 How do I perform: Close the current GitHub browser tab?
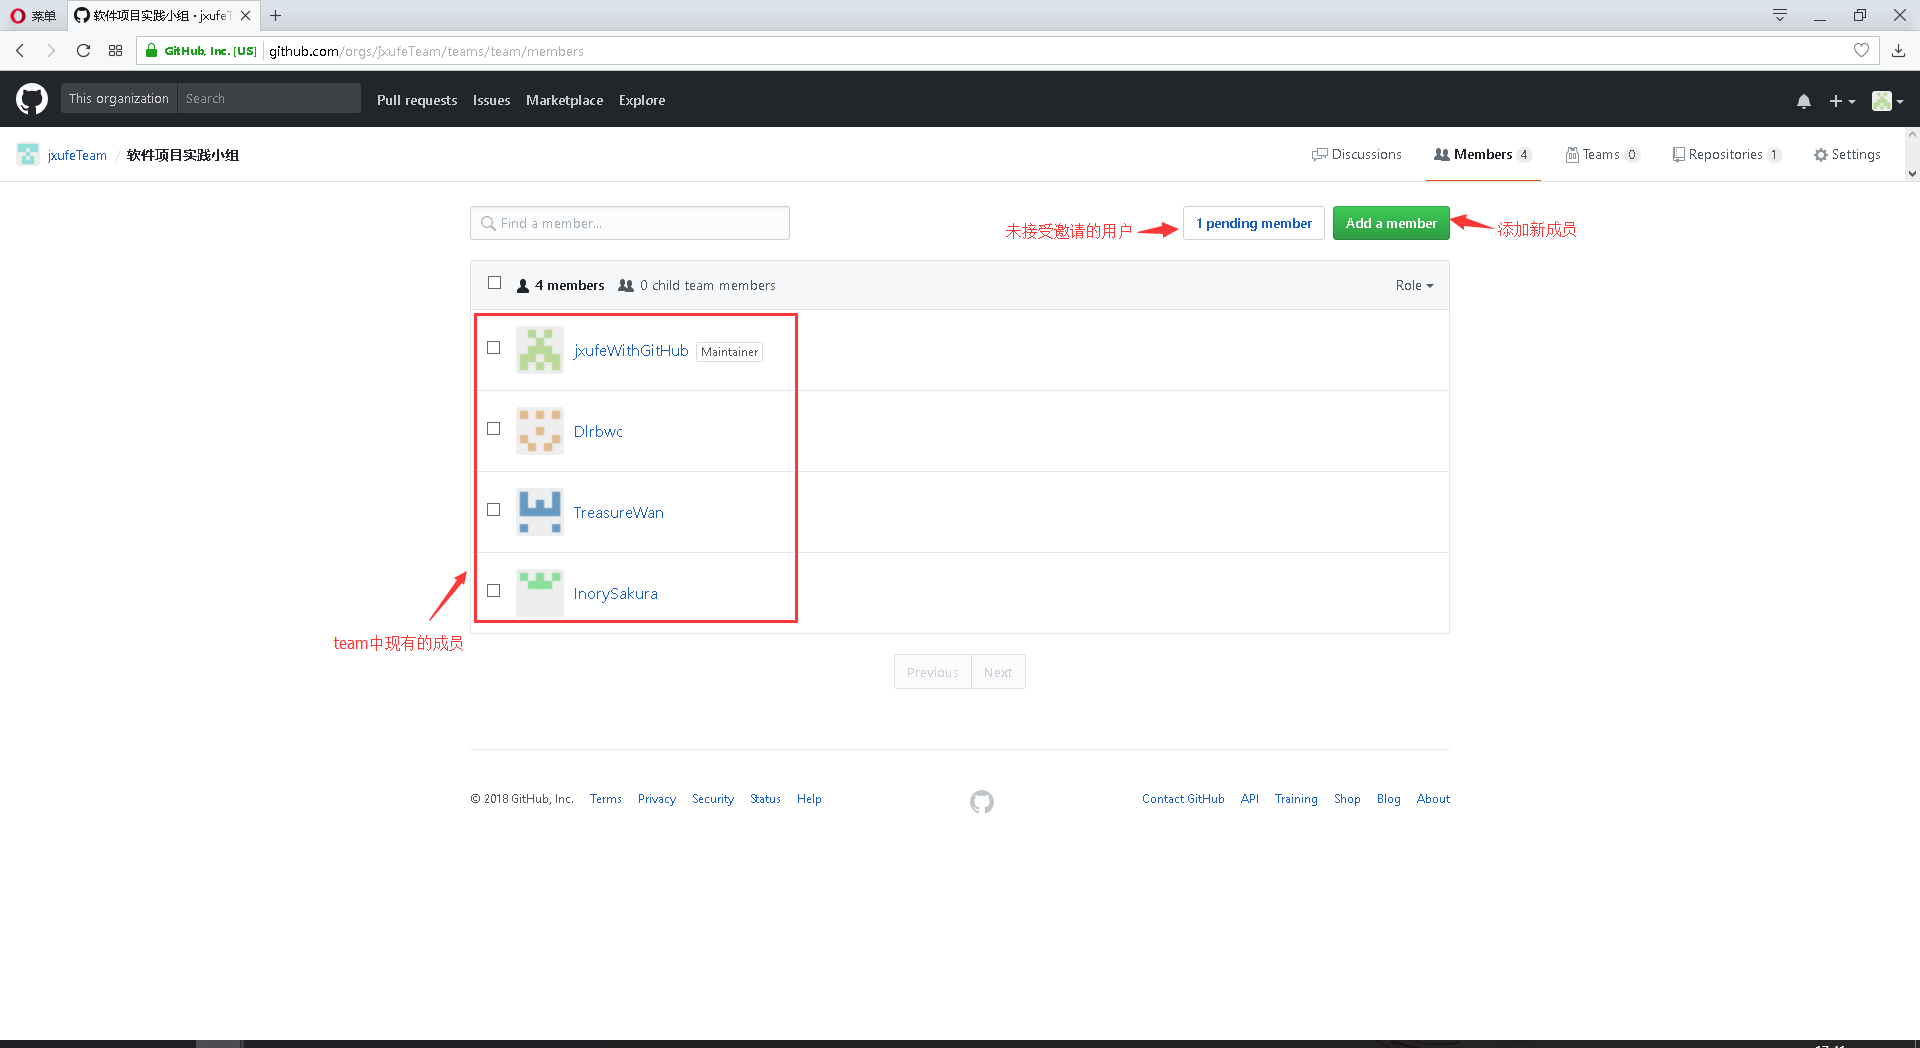pos(245,15)
